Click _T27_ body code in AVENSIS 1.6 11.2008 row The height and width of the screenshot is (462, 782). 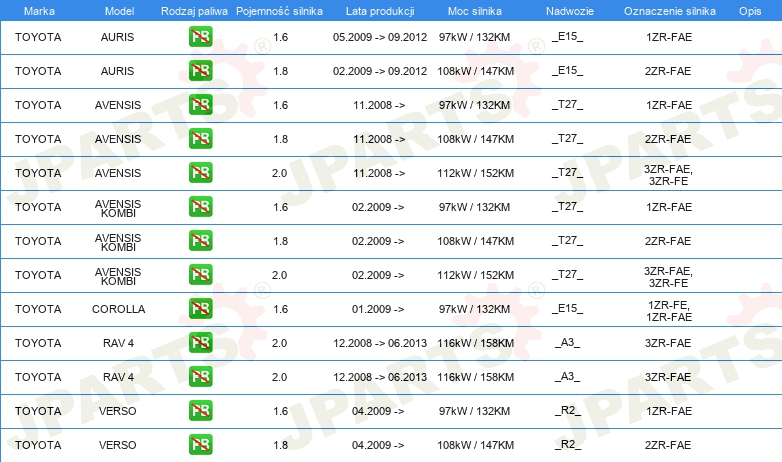(568, 105)
